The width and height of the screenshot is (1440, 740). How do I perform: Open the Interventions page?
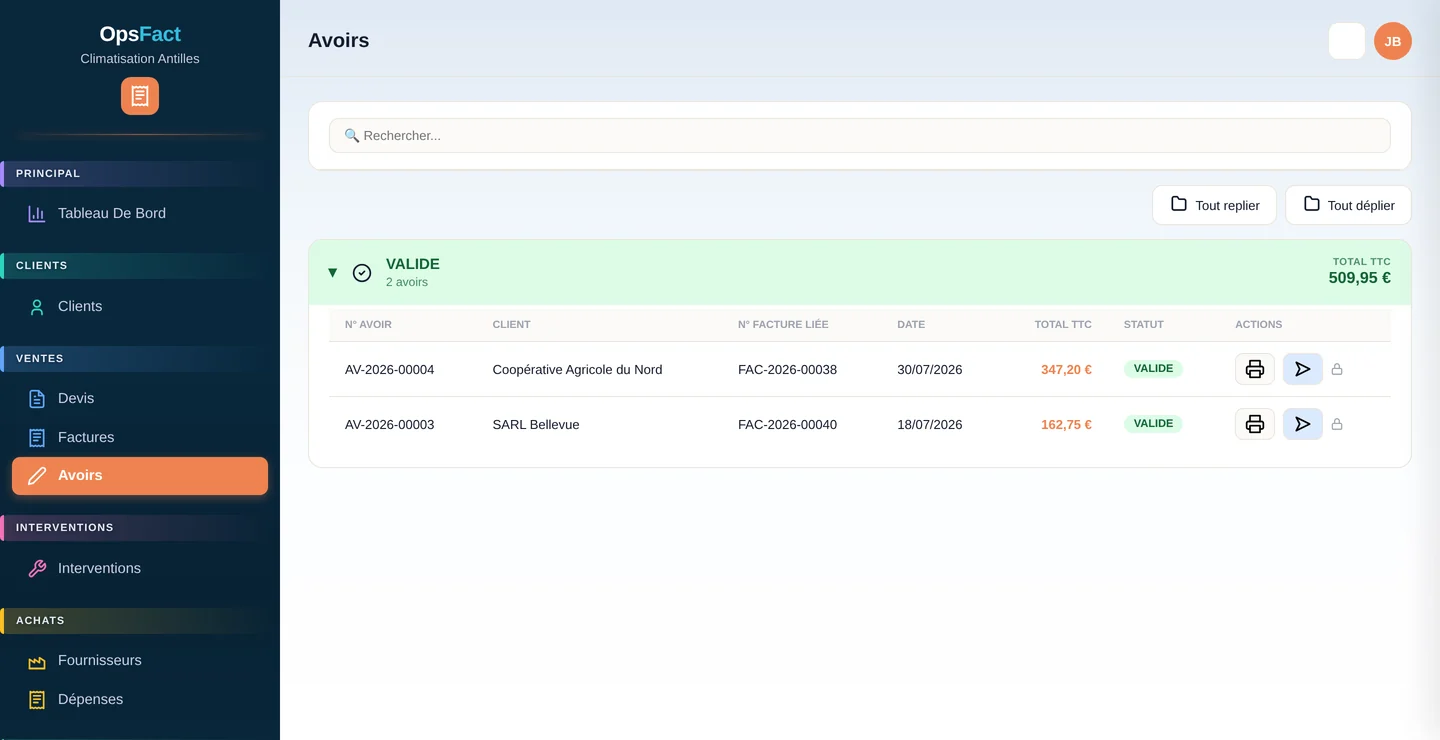coord(140,568)
